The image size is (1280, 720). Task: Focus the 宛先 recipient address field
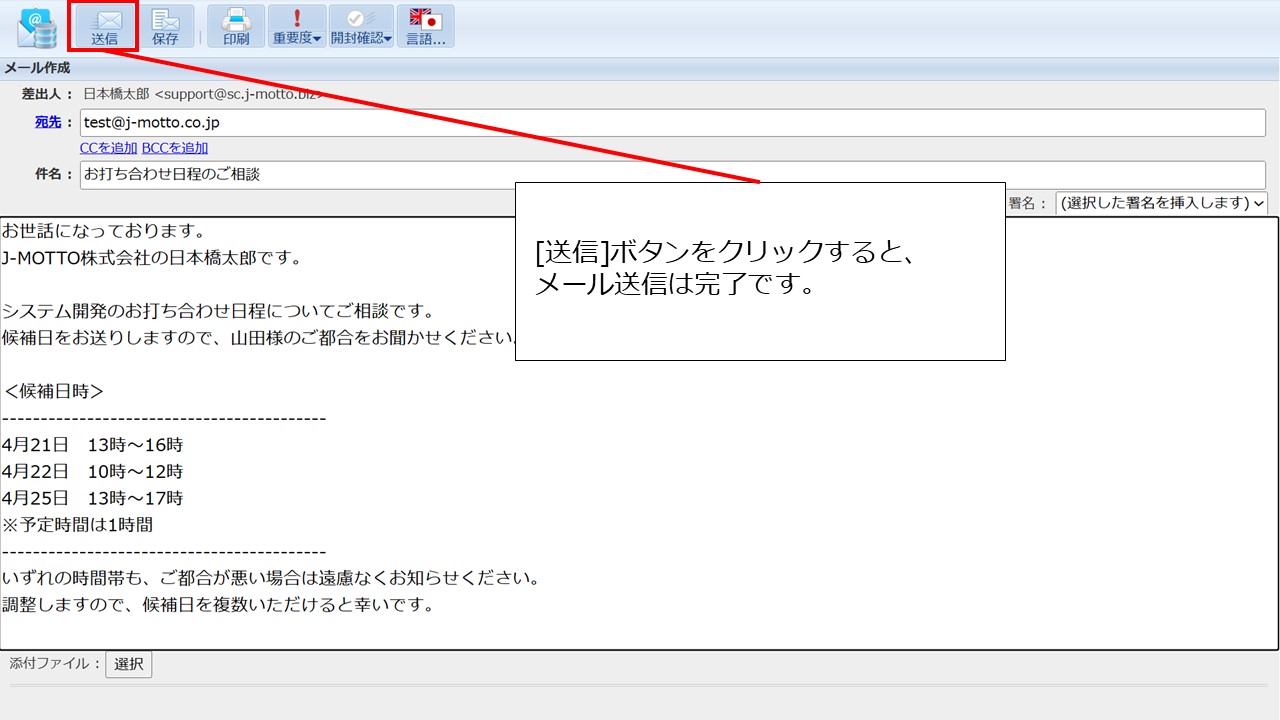[x=672, y=123]
